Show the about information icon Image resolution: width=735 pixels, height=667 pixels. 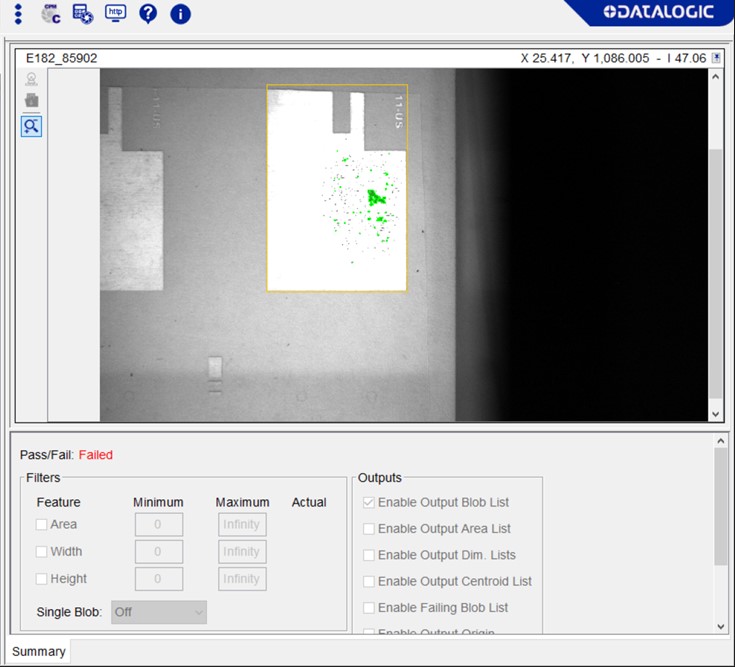pyautogui.click(x=180, y=14)
